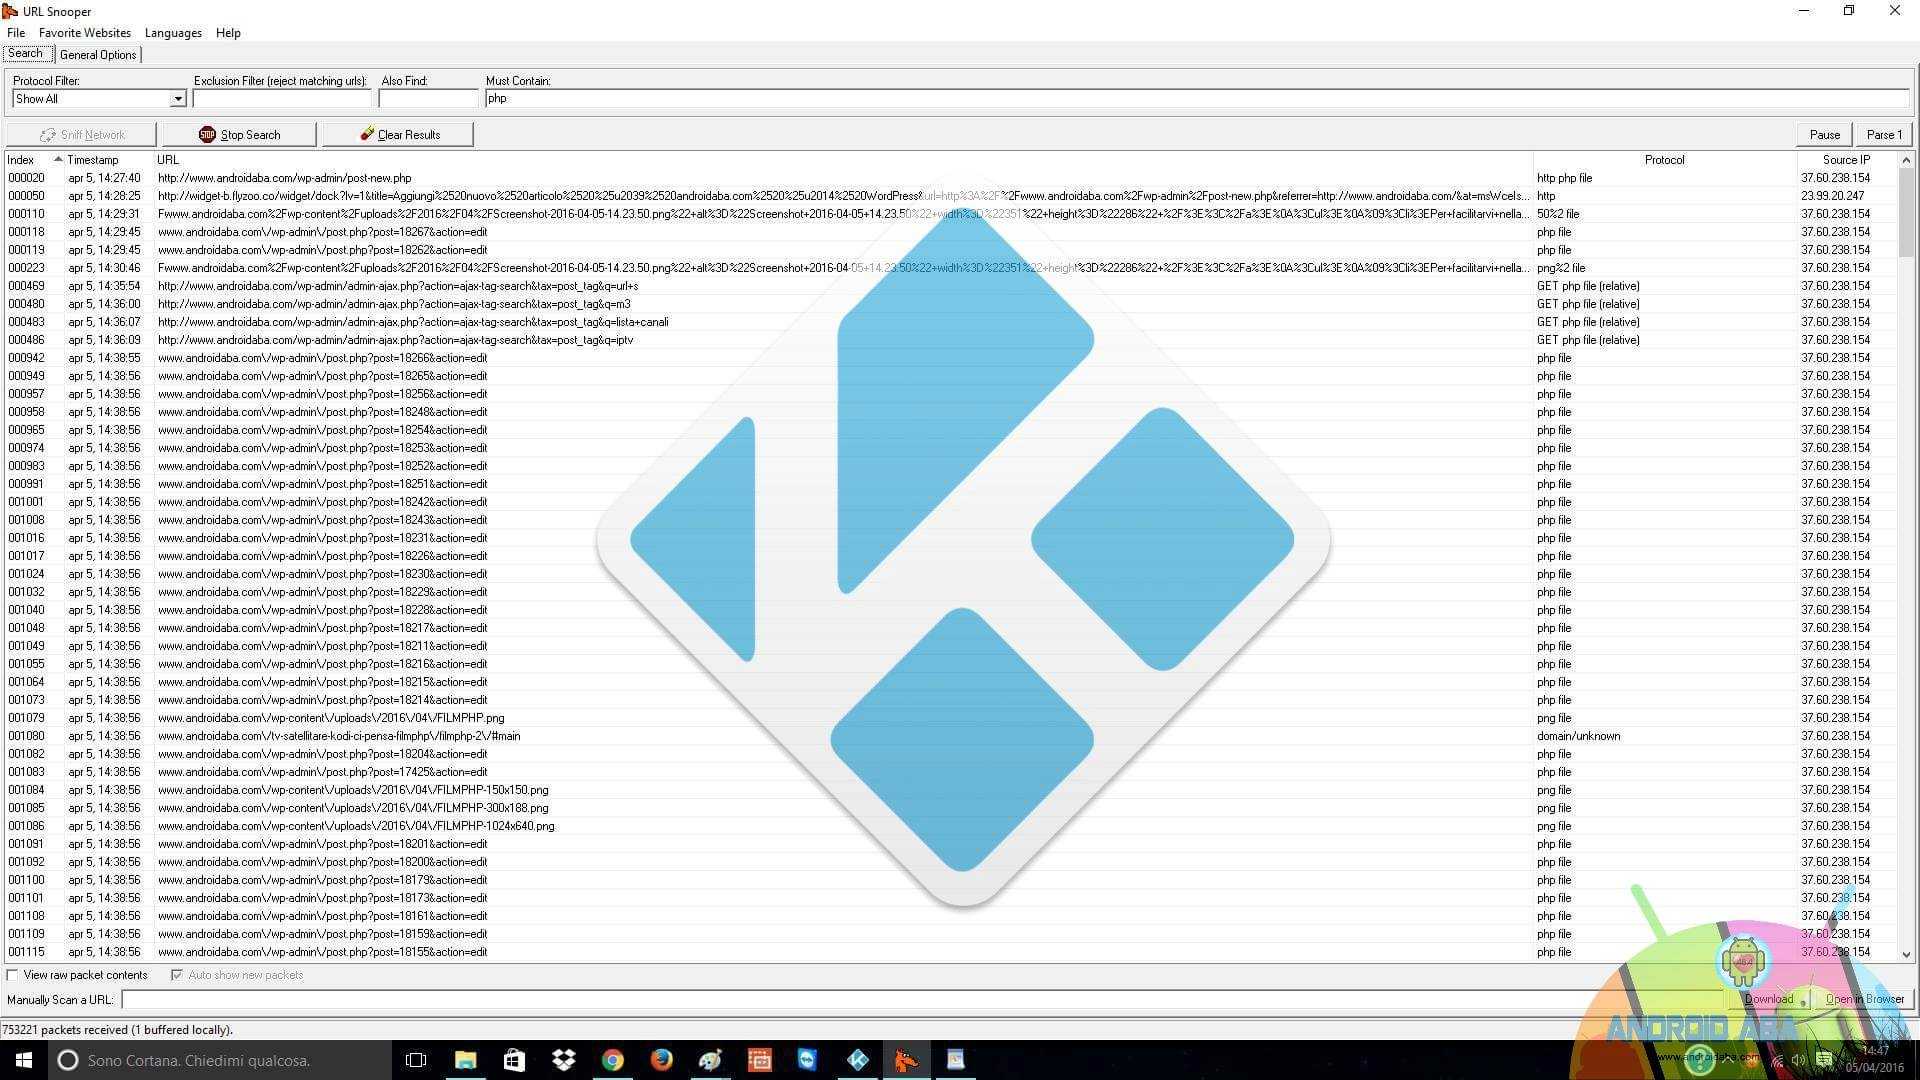This screenshot has height=1080, width=1920.
Task: Click the Clear Results broom button
Action: 398,135
